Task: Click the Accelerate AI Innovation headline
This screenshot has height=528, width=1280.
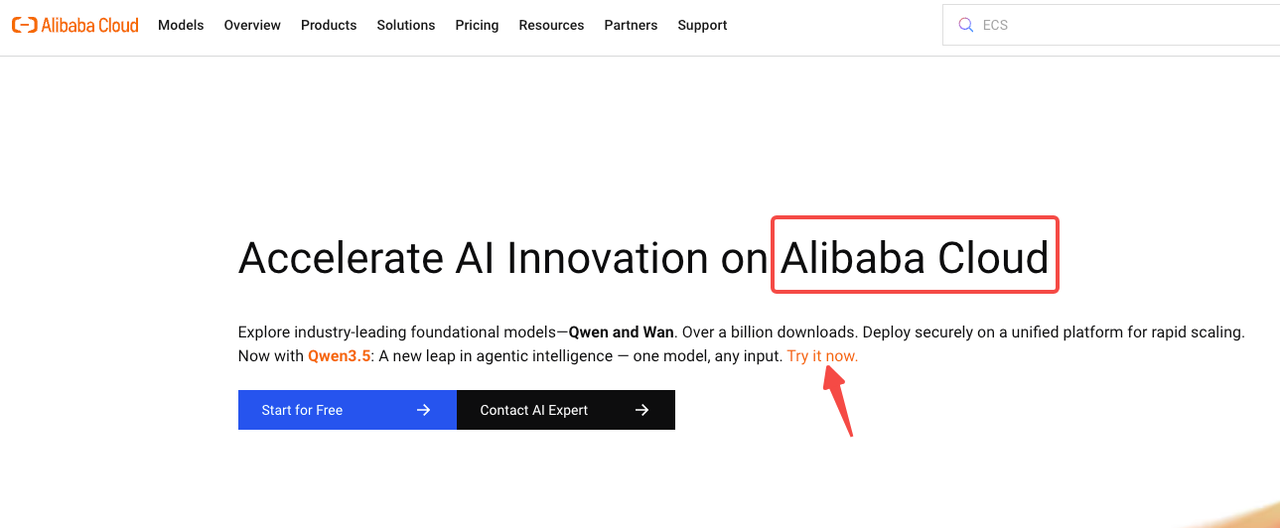Action: [502, 258]
